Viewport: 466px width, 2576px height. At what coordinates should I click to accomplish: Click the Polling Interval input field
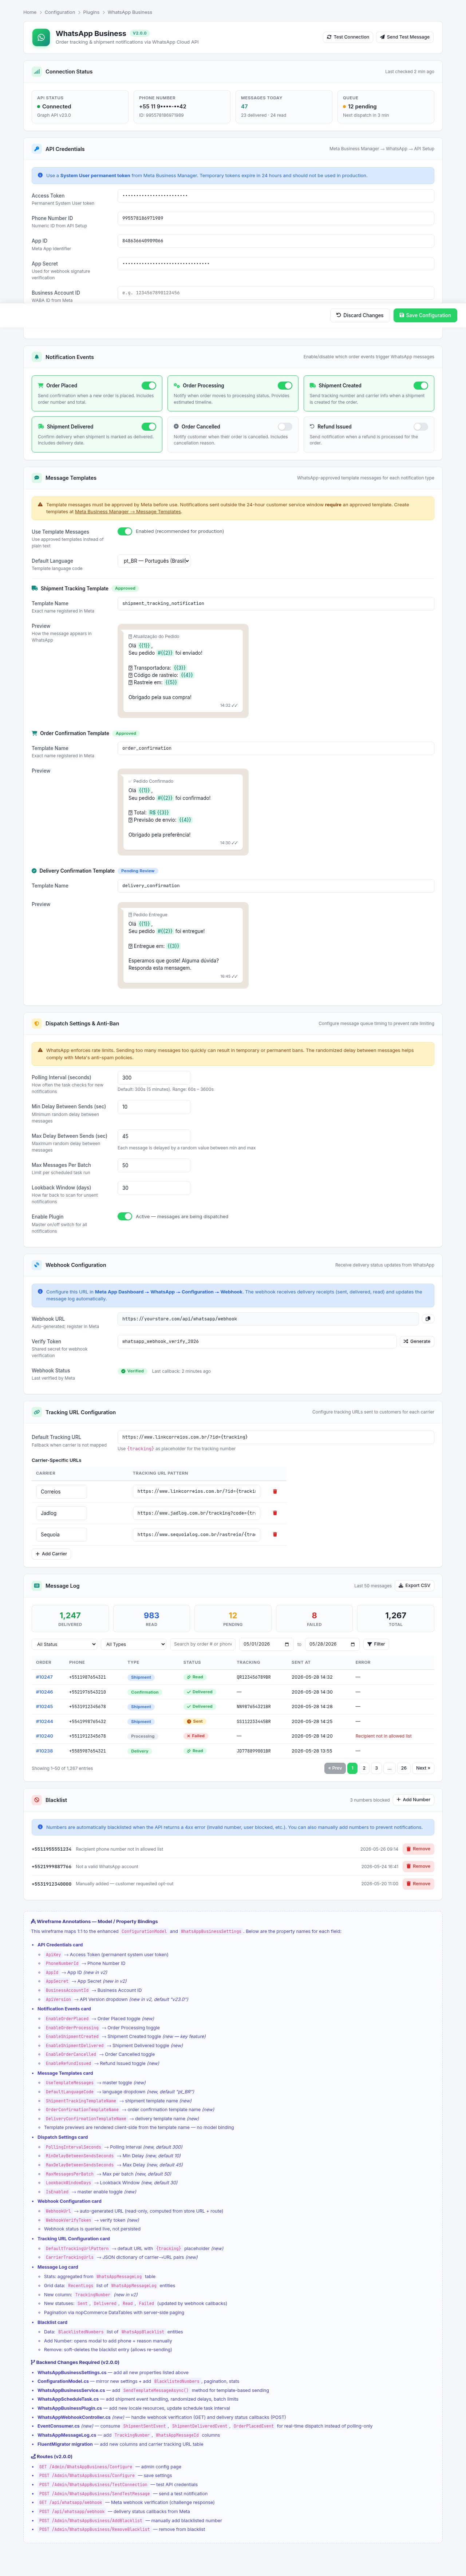pos(154,1078)
